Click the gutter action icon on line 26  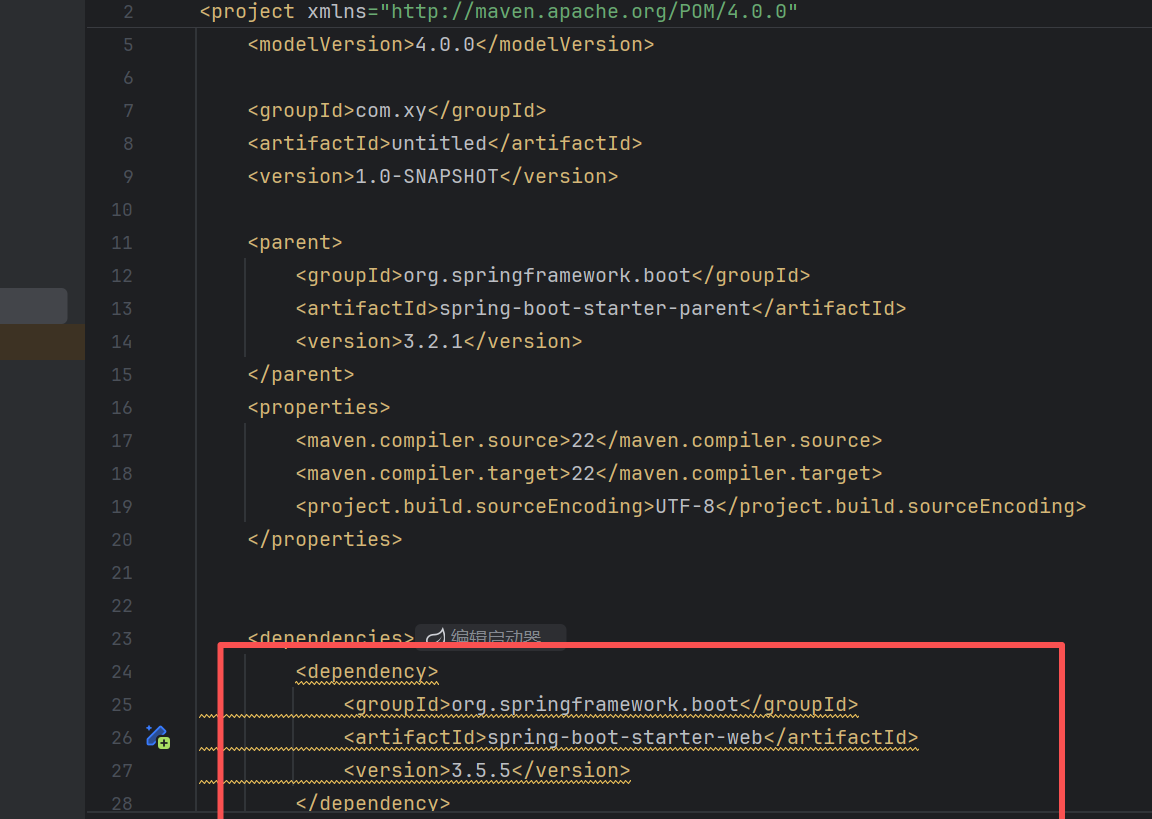point(158,737)
